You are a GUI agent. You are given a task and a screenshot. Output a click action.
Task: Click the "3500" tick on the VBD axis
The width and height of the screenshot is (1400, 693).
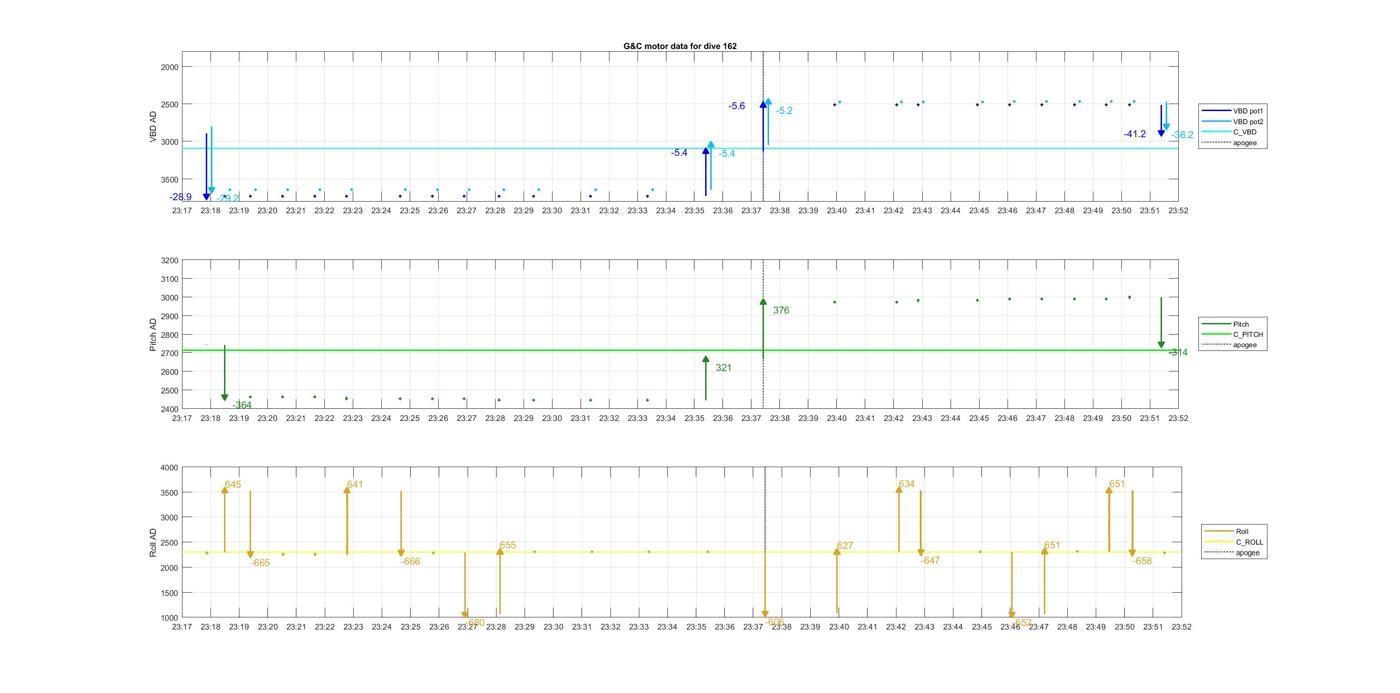pos(168,179)
